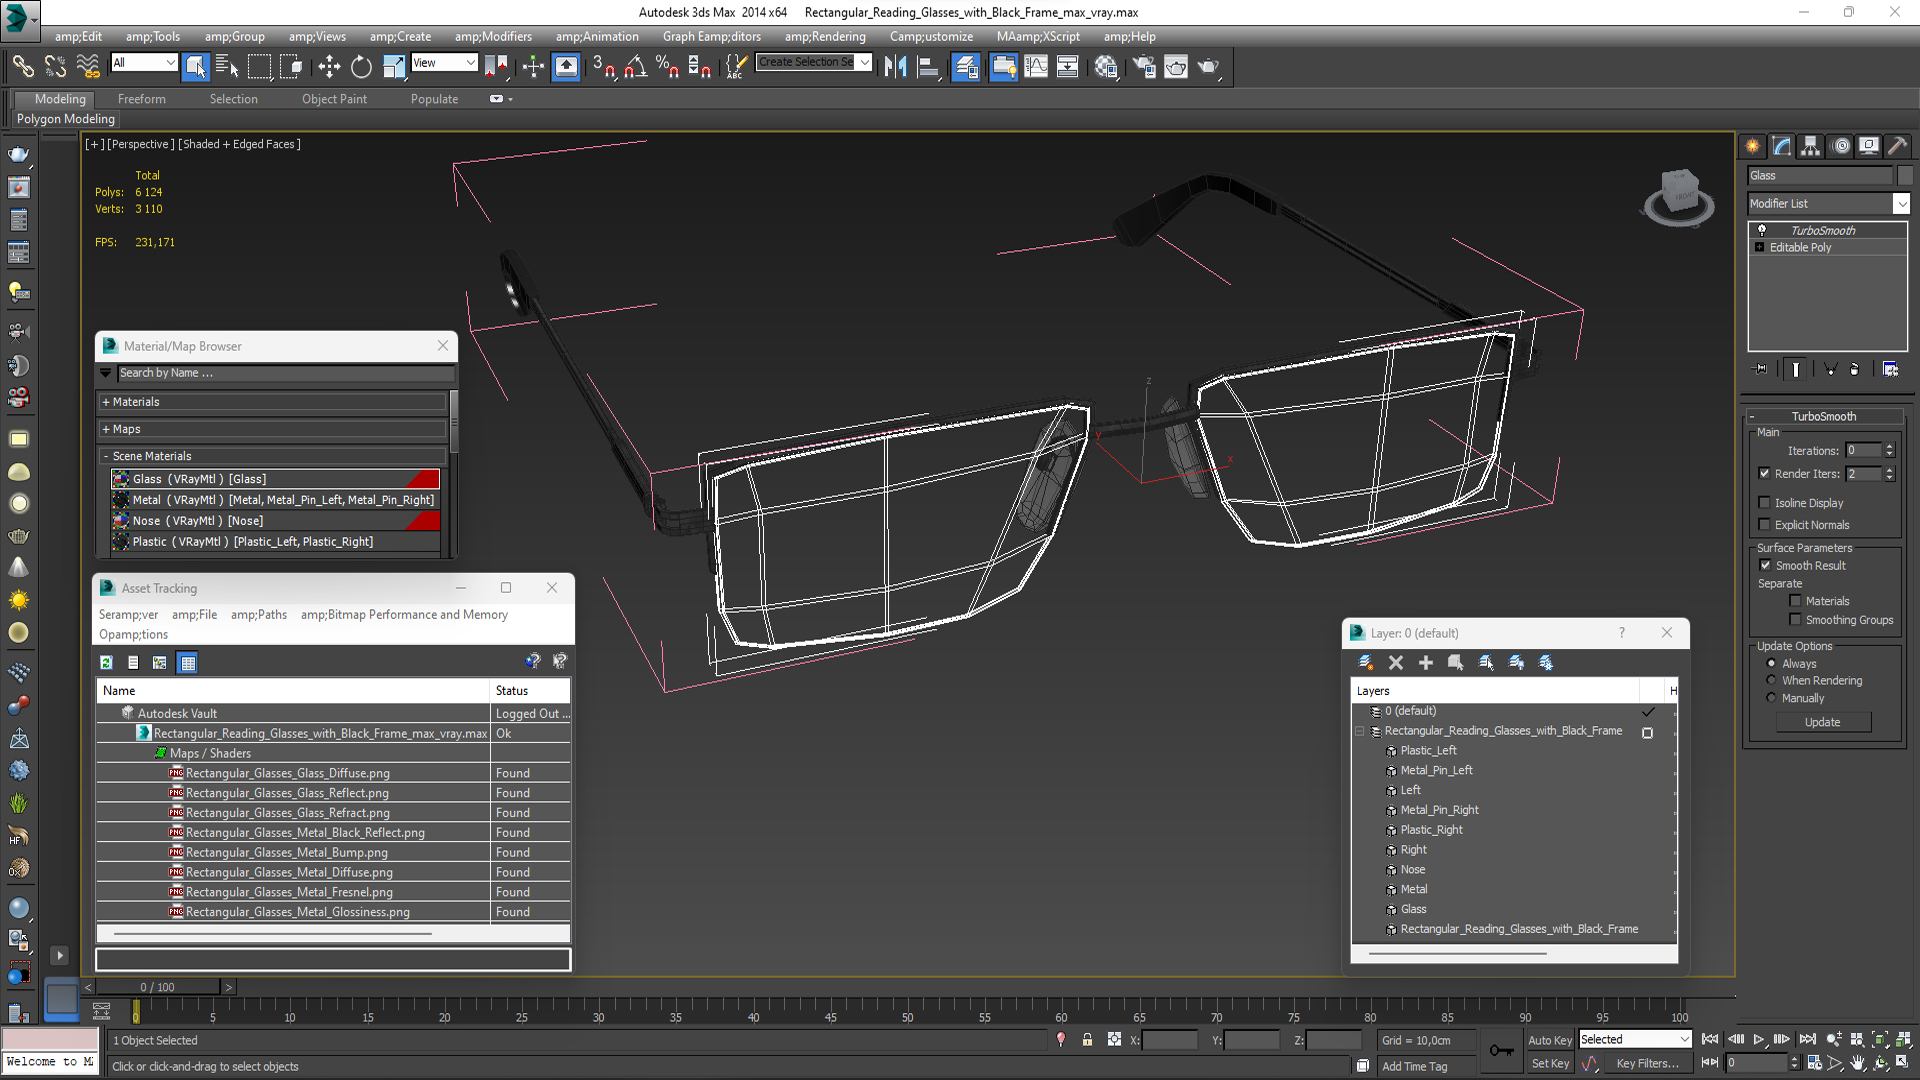The height and width of the screenshot is (1080, 1920).
Task: Select the Move tool in the toolbar
Action: coord(329,67)
